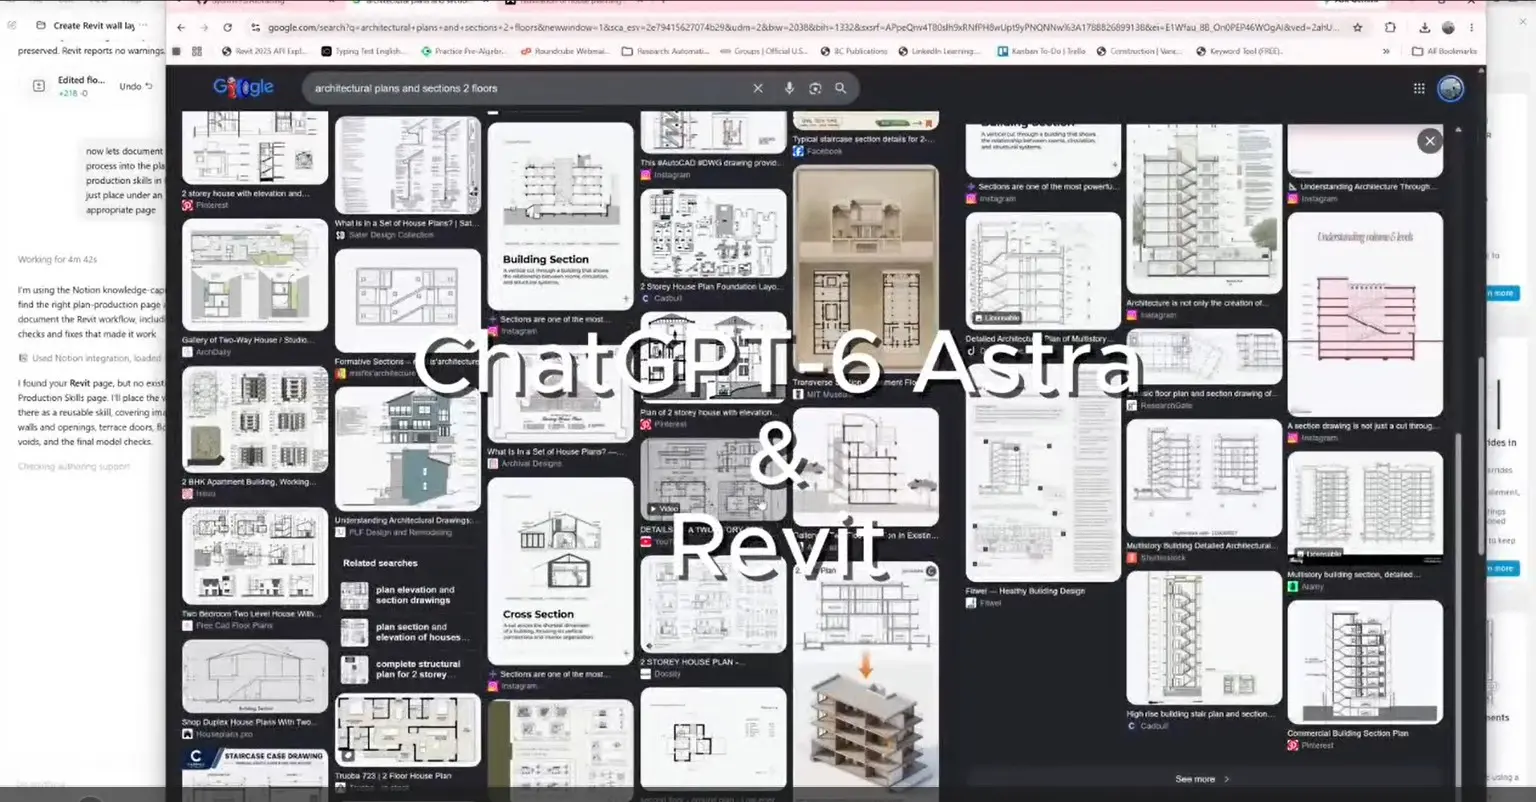Open the Chrome profile avatar in toolbar
This screenshot has width=1536, height=802.
tap(1447, 27)
